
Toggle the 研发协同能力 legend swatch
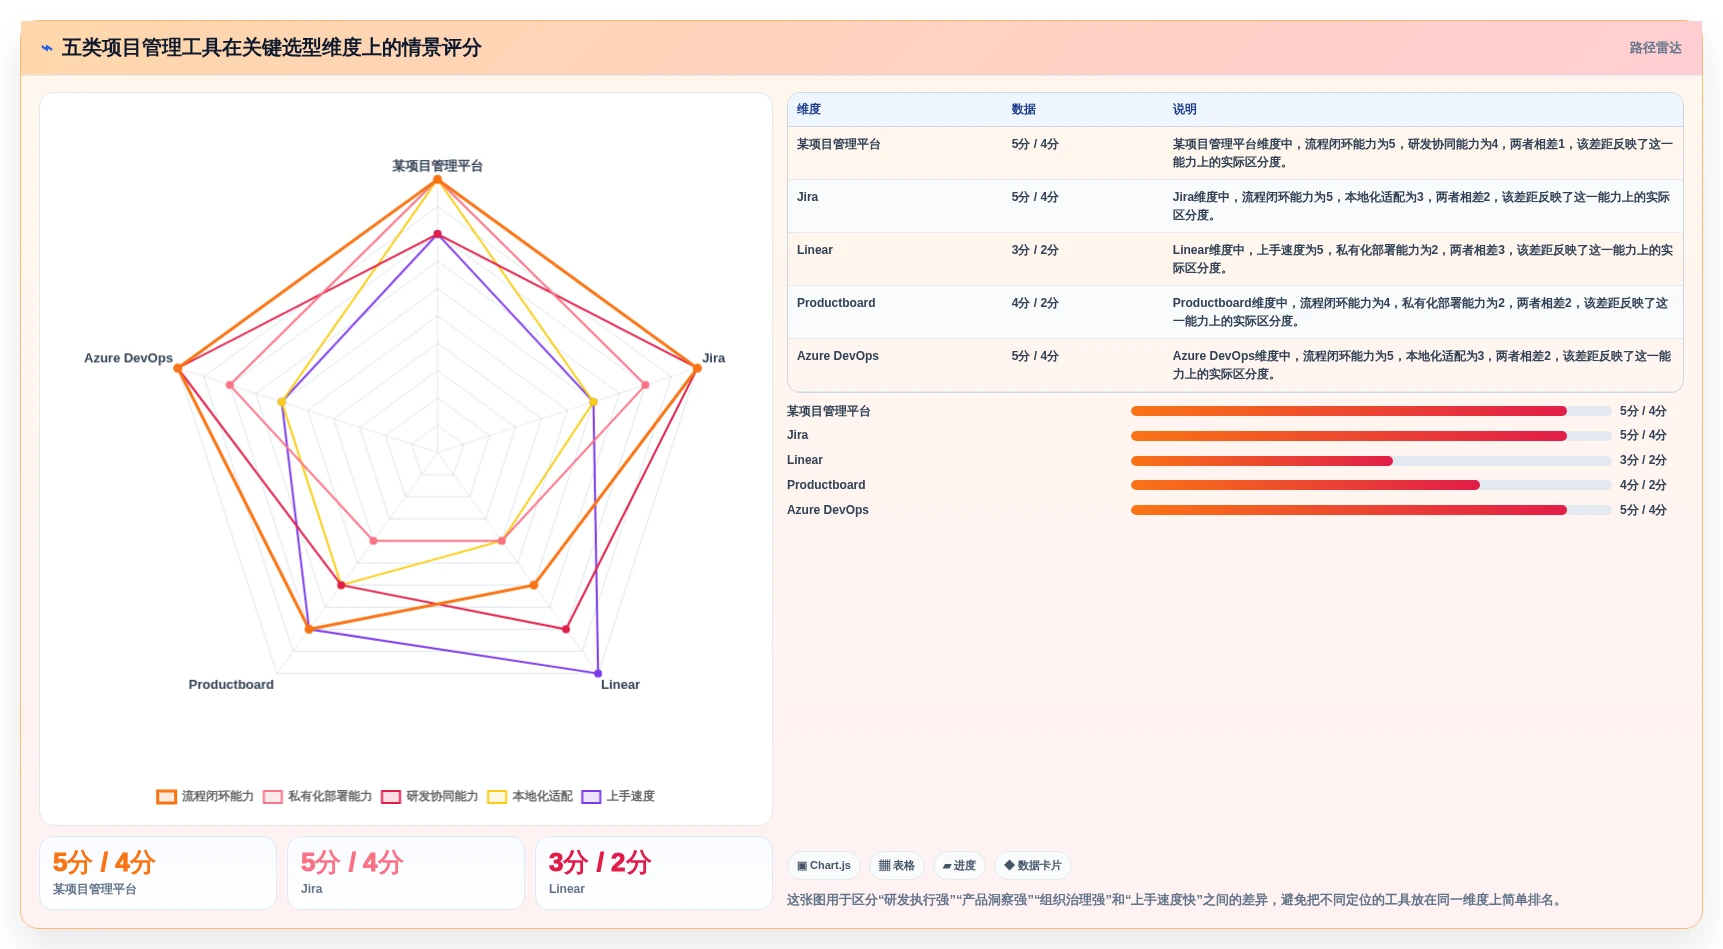391,797
